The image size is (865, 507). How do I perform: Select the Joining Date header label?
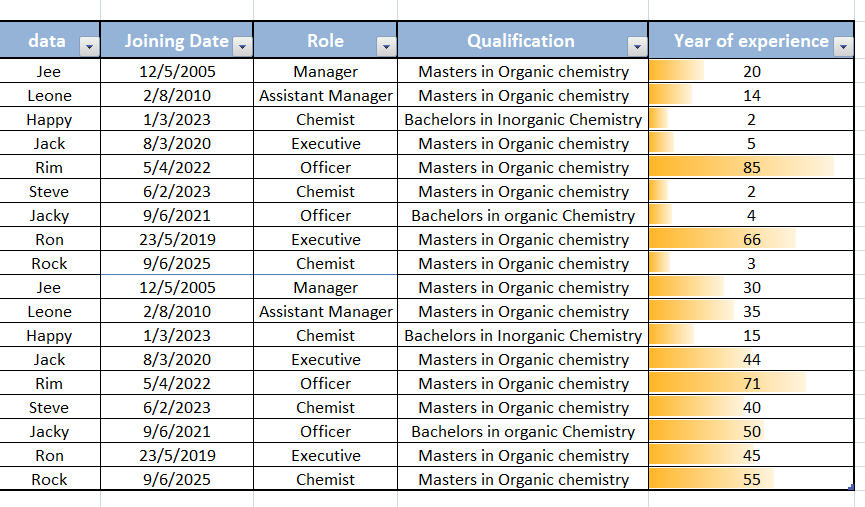176,41
